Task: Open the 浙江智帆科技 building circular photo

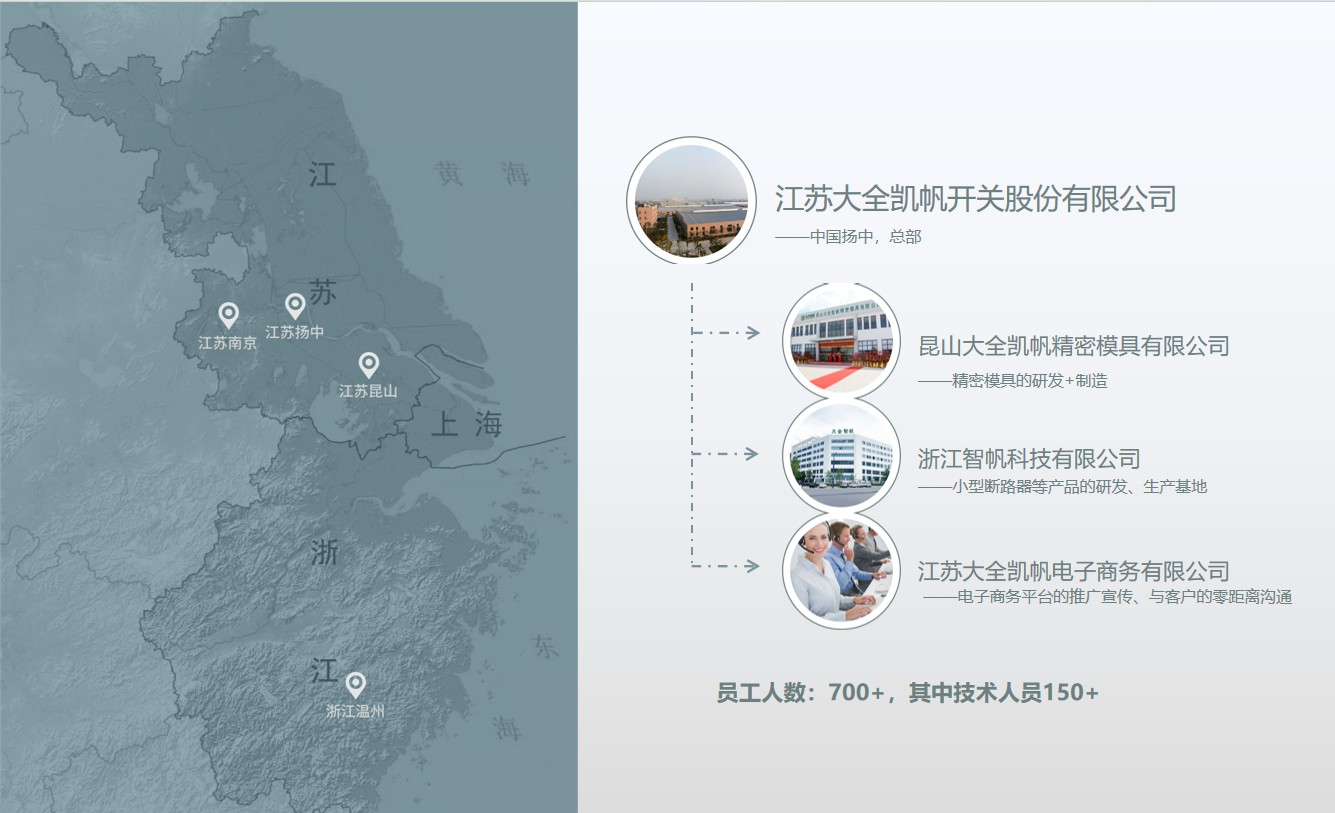Action: [x=842, y=456]
